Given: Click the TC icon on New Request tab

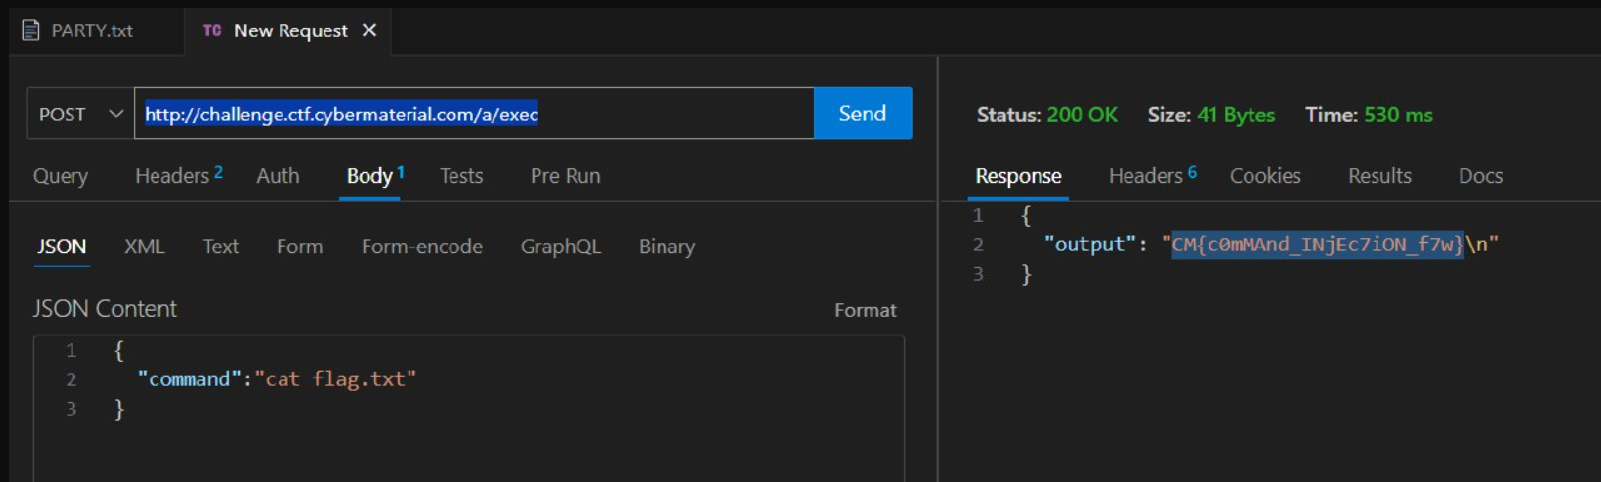Looking at the screenshot, I should pyautogui.click(x=212, y=31).
